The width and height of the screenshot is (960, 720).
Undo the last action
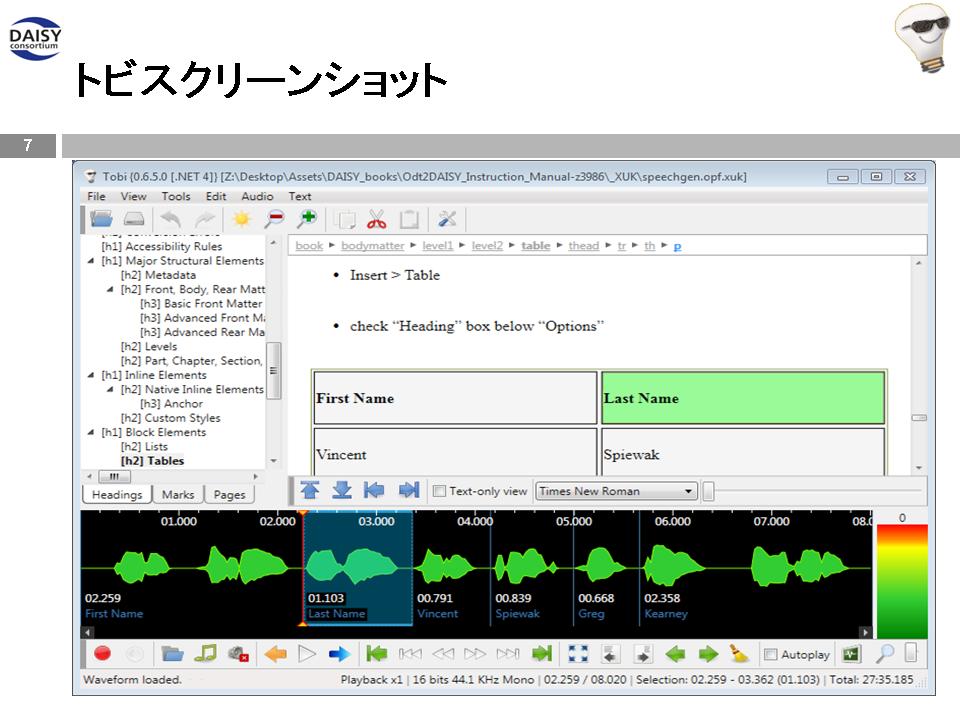[171, 219]
